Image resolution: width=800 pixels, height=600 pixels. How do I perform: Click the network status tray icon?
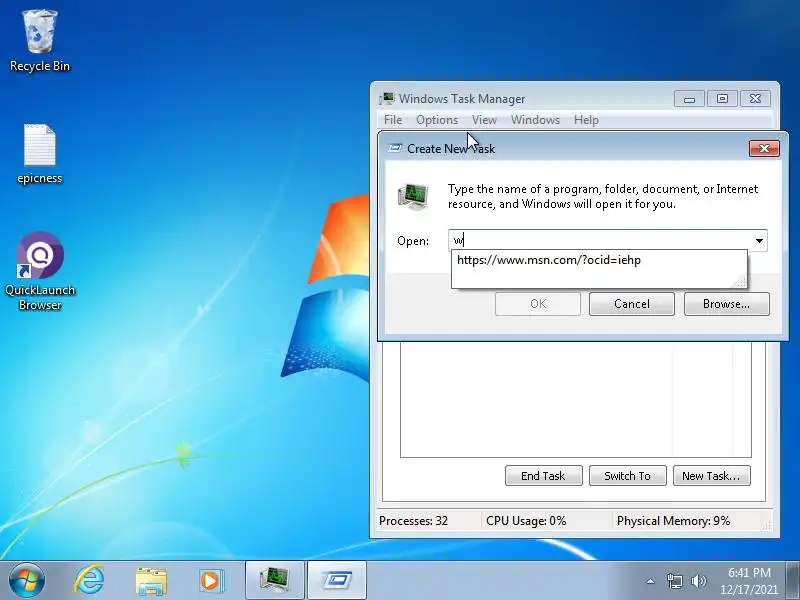pos(674,581)
